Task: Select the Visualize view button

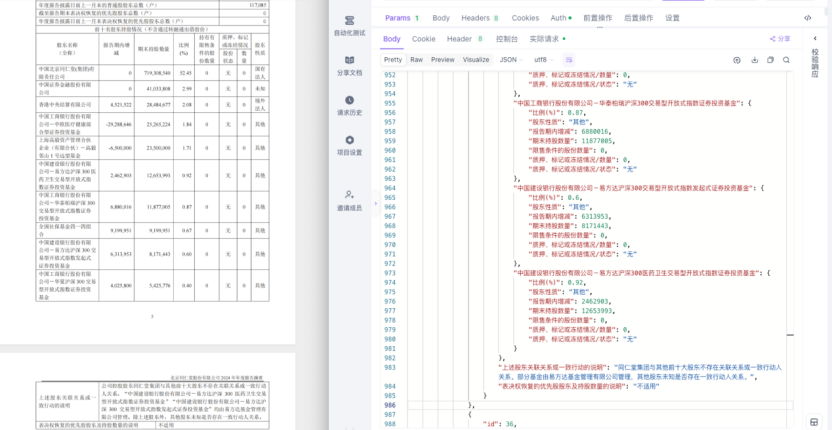Action: (x=476, y=60)
